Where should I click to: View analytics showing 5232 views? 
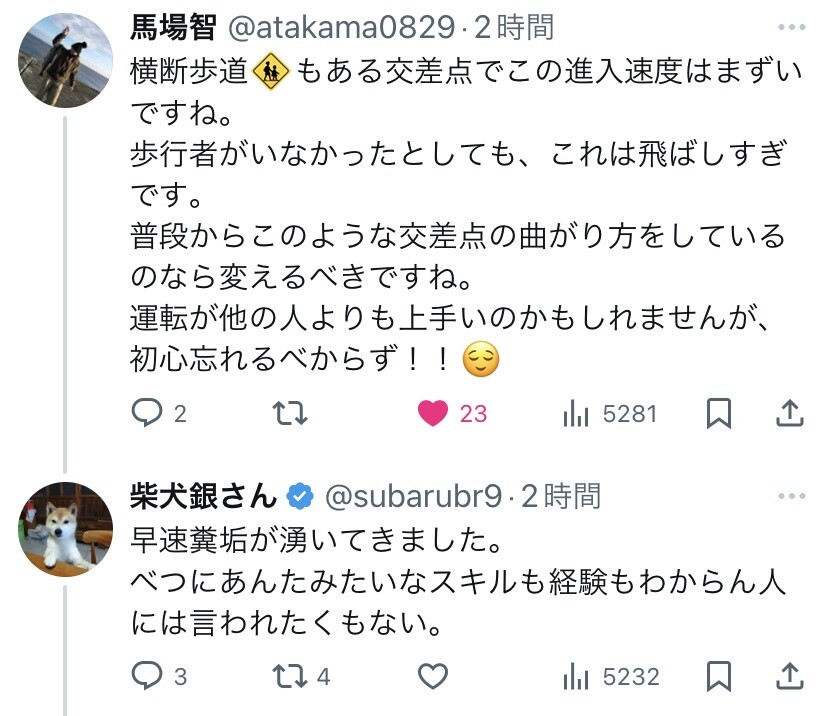[x=611, y=676]
